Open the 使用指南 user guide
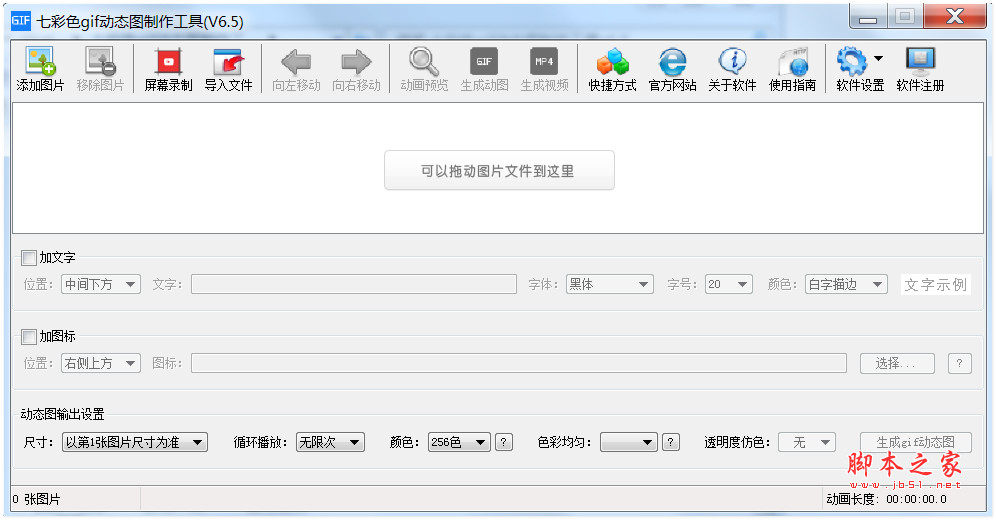The image size is (996, 520). 792,69
